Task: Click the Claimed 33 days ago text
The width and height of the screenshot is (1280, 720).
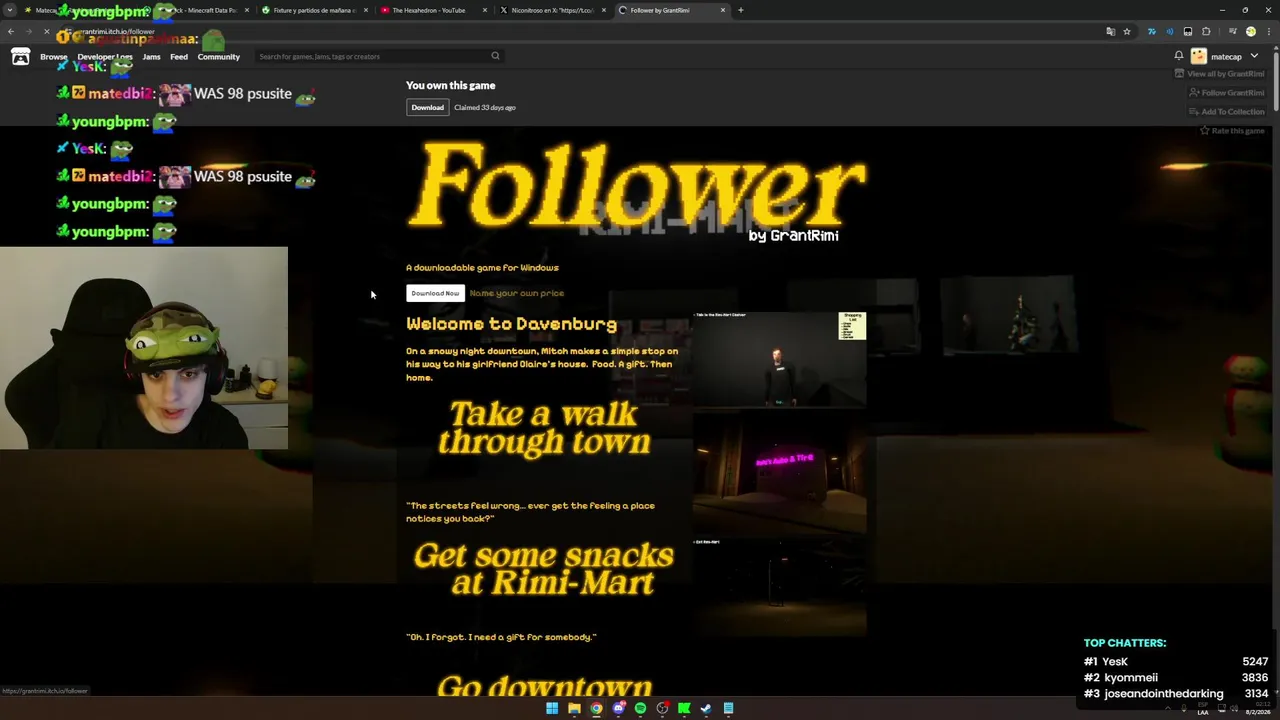Action: (484, 107)
